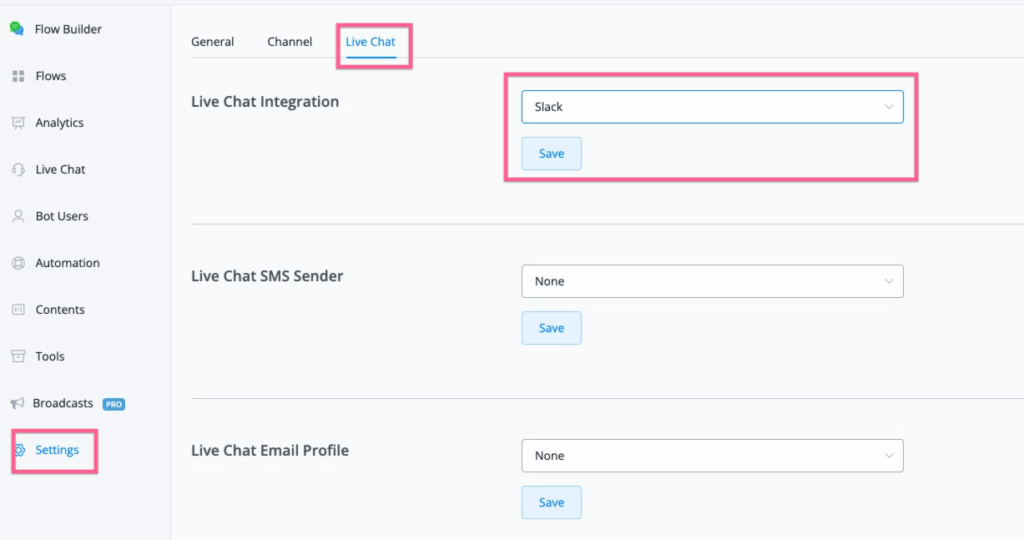This screenshot has height=540, width=1024.
Task: Save the Live Chat SMS Sender setting
Action: point(551,328)
